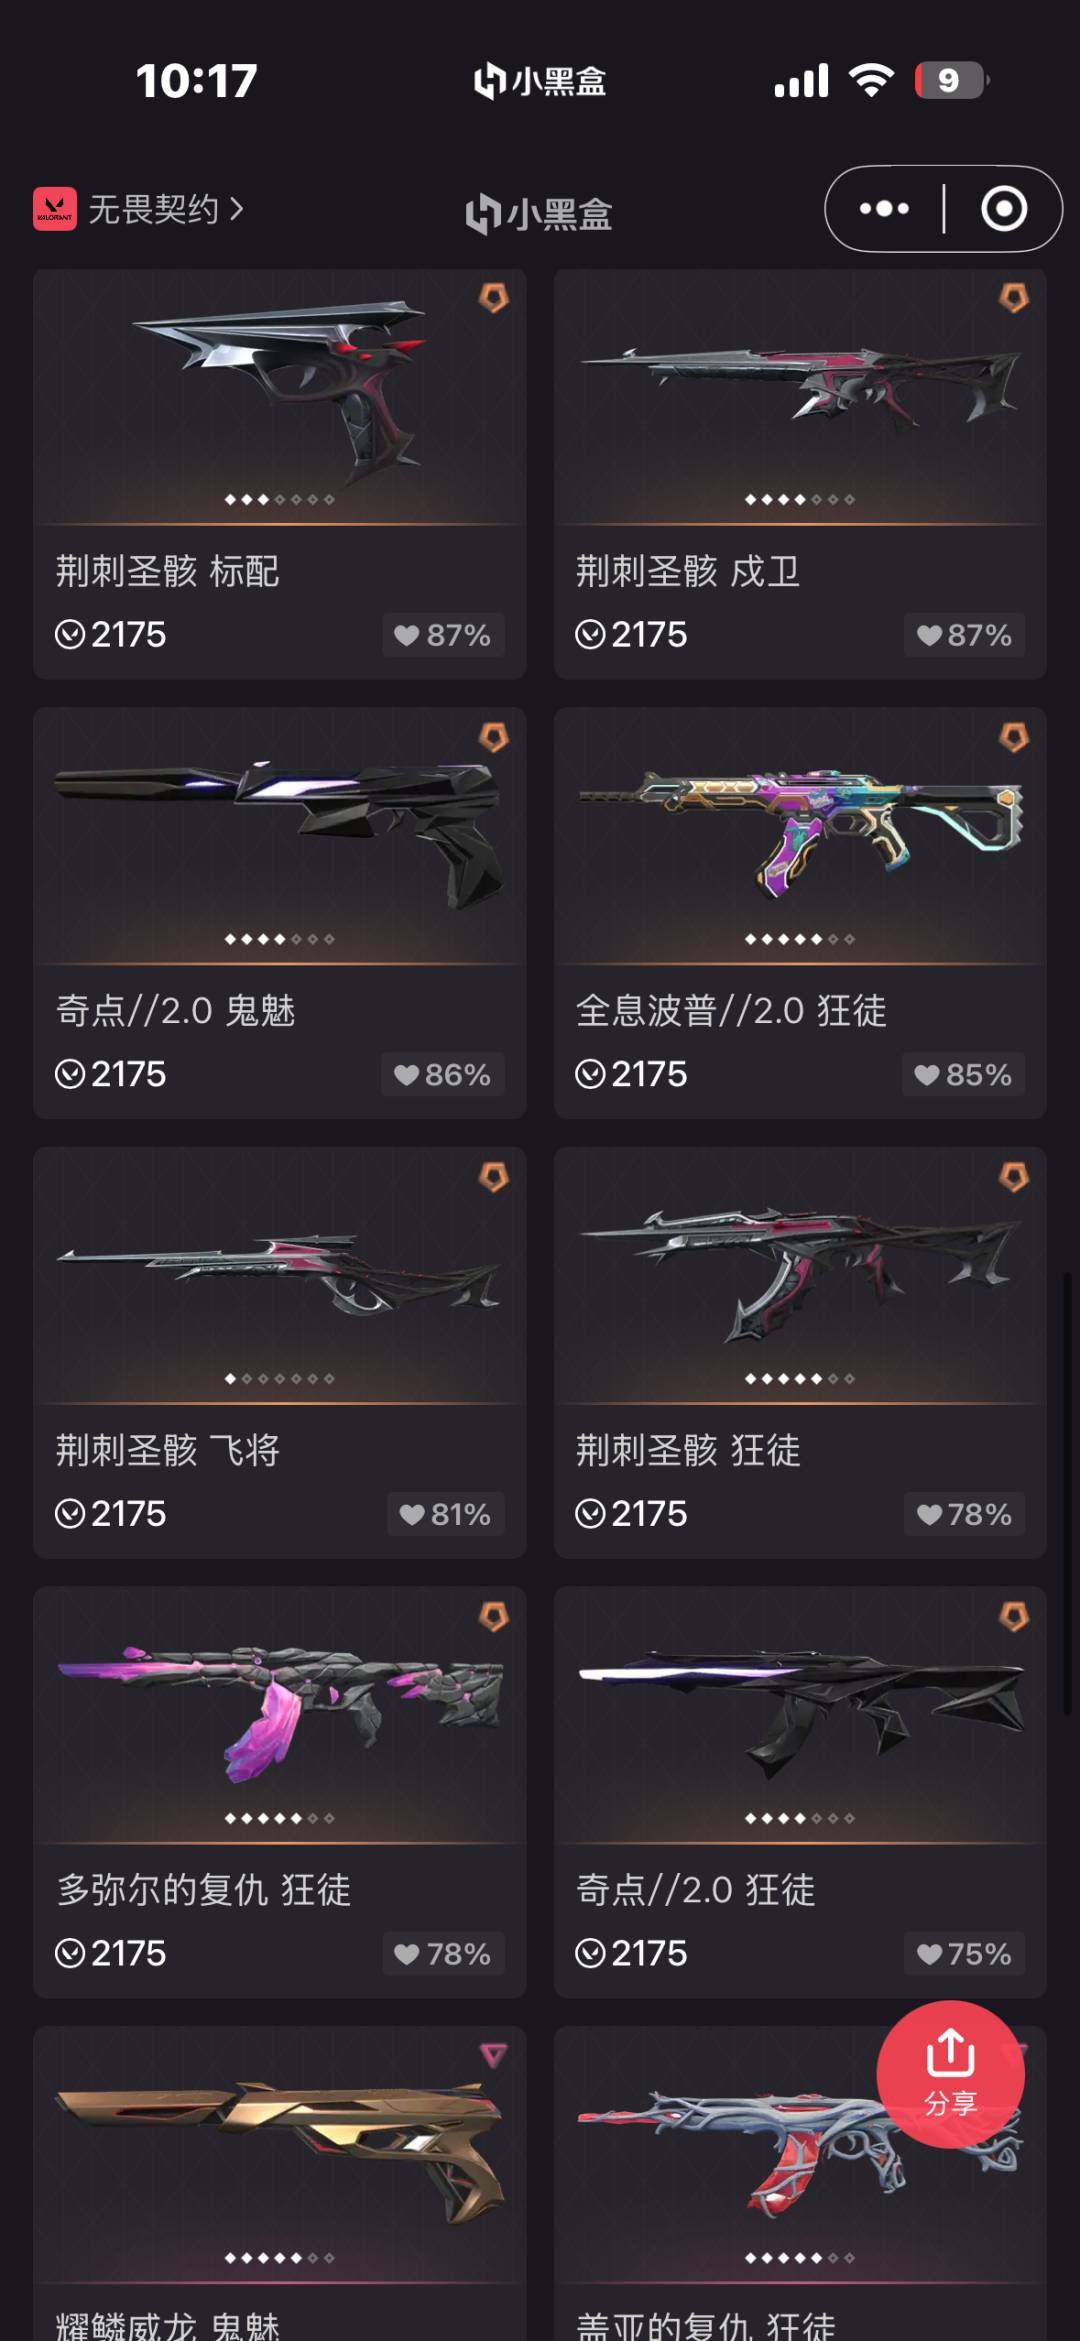
Task: Tap tier badge icon on 全息波普//2.0 狂徒
Action: point(1014,737)
